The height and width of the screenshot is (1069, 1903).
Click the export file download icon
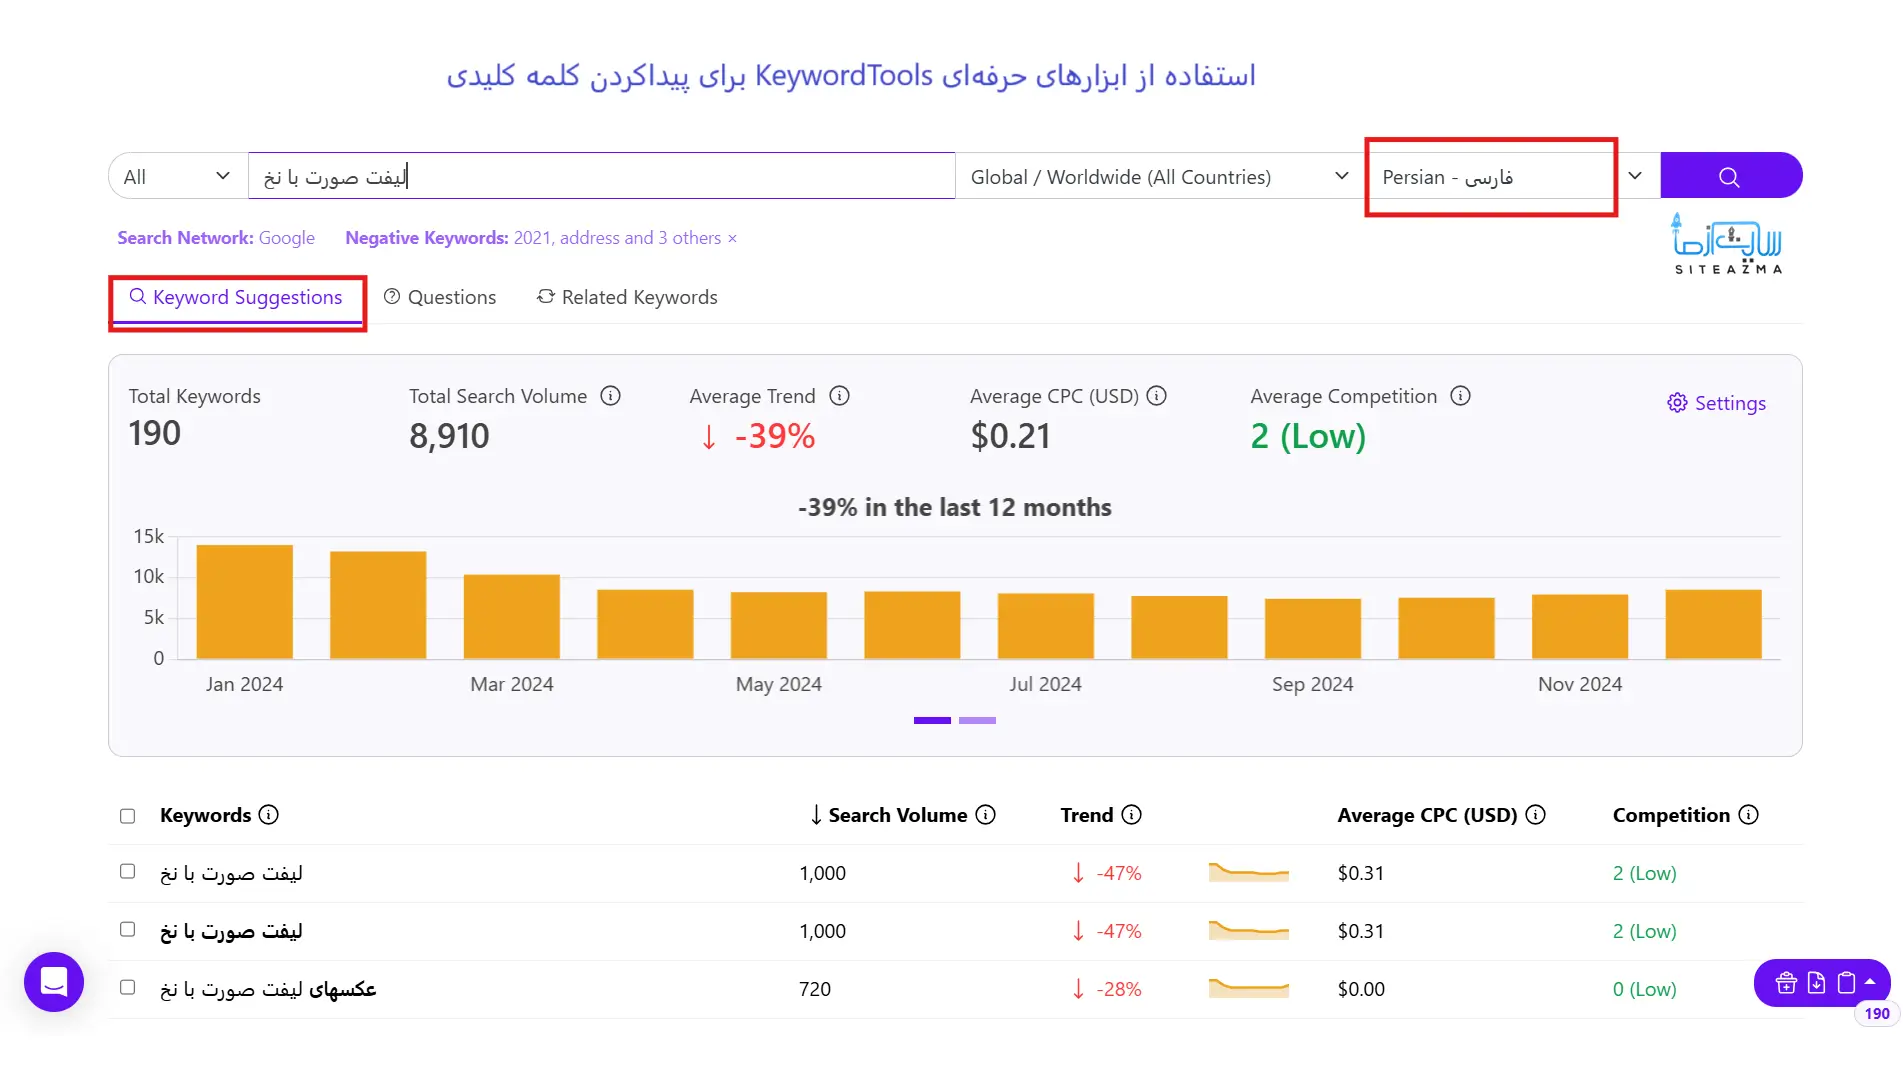1816,983
